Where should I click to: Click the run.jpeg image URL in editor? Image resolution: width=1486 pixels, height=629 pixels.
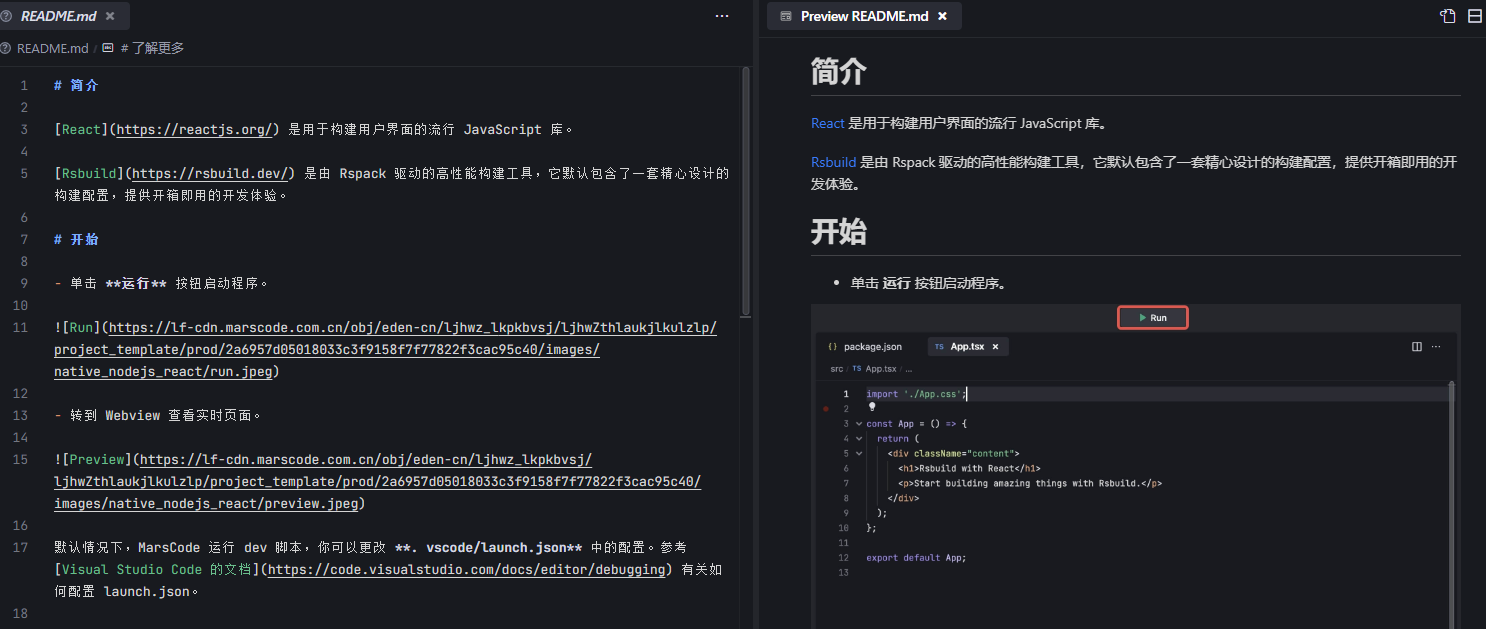tap(386, 350)
